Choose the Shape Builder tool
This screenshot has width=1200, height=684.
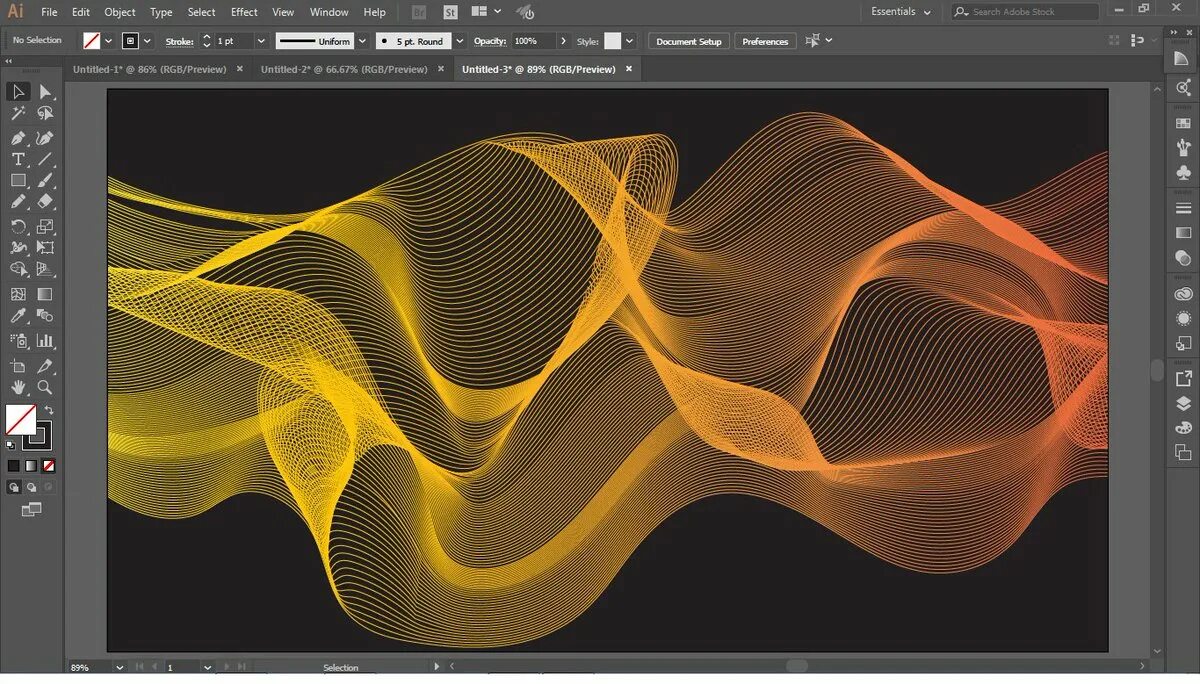(x=18, y=270)
